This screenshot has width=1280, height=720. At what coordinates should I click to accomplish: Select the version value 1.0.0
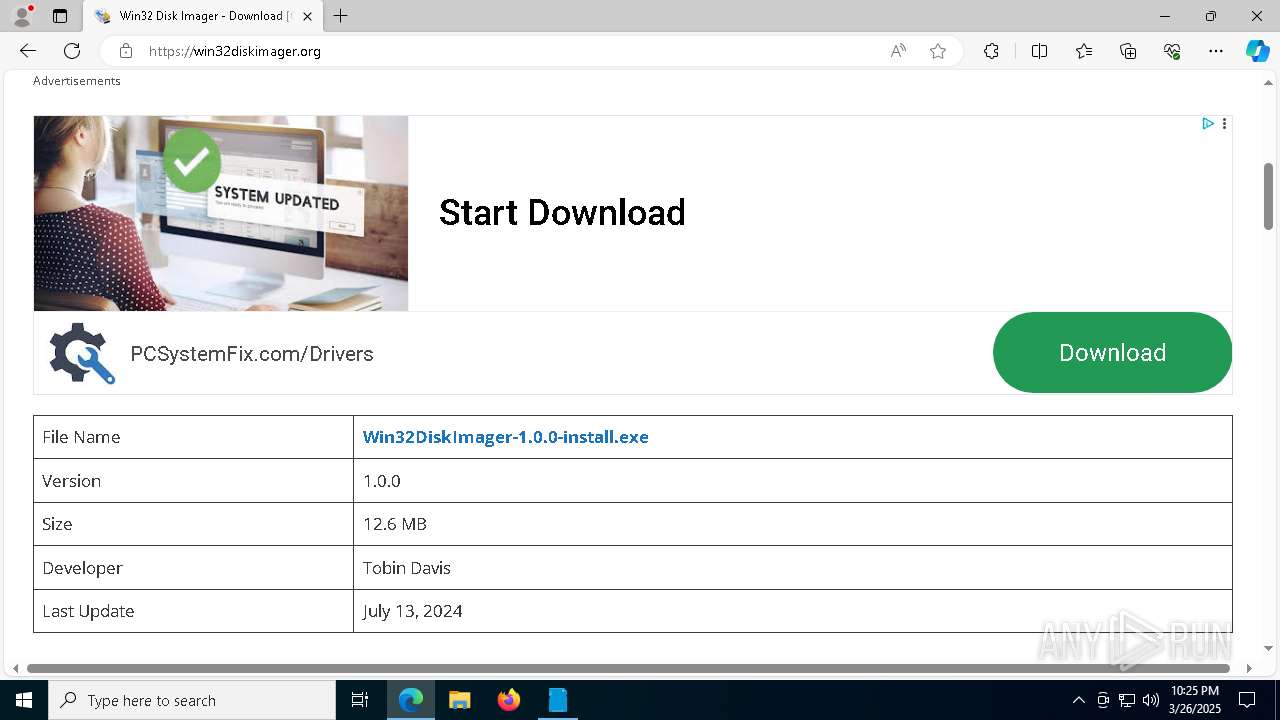[x=382, y=481]
